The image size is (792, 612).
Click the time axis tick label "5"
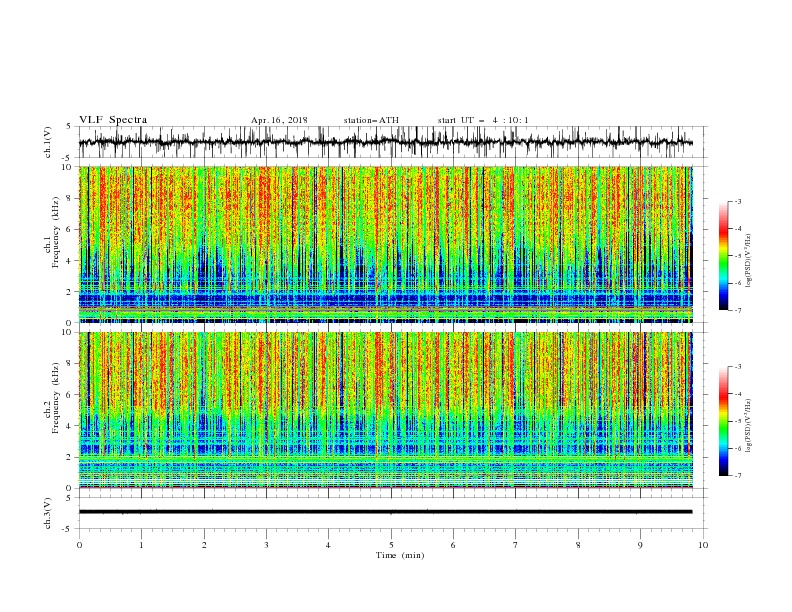pos(391,545)
